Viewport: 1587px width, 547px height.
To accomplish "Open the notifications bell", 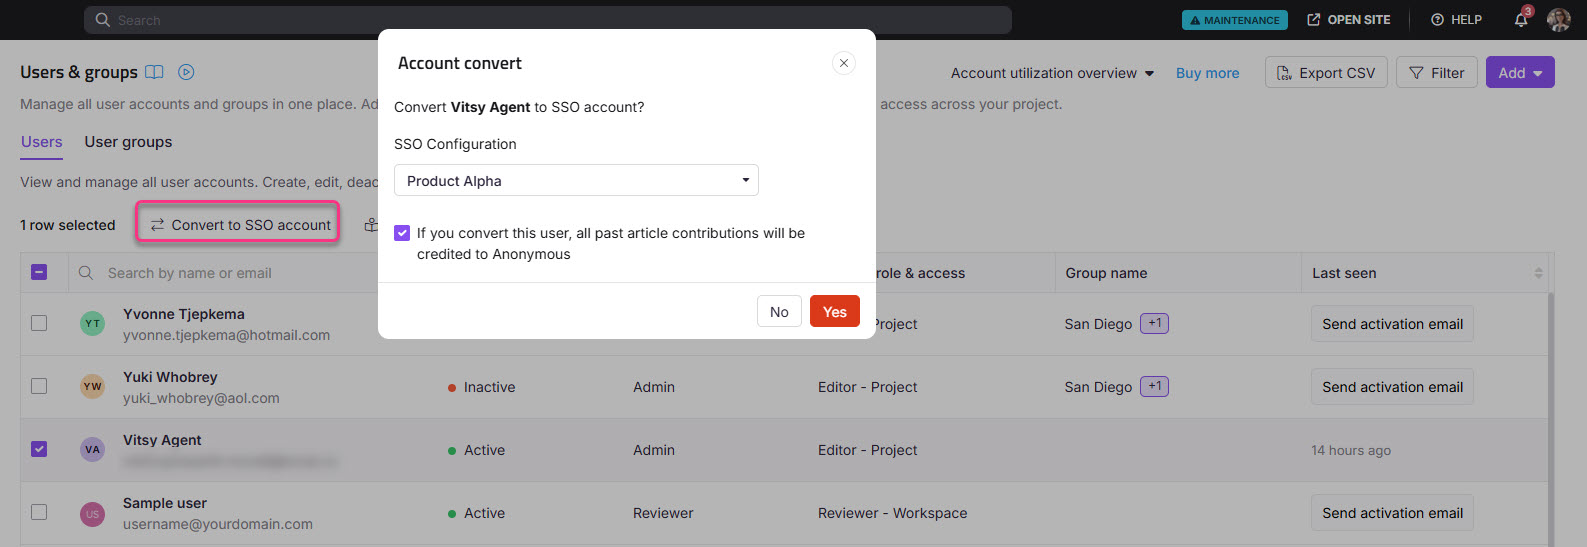I will click(1521, 19).
